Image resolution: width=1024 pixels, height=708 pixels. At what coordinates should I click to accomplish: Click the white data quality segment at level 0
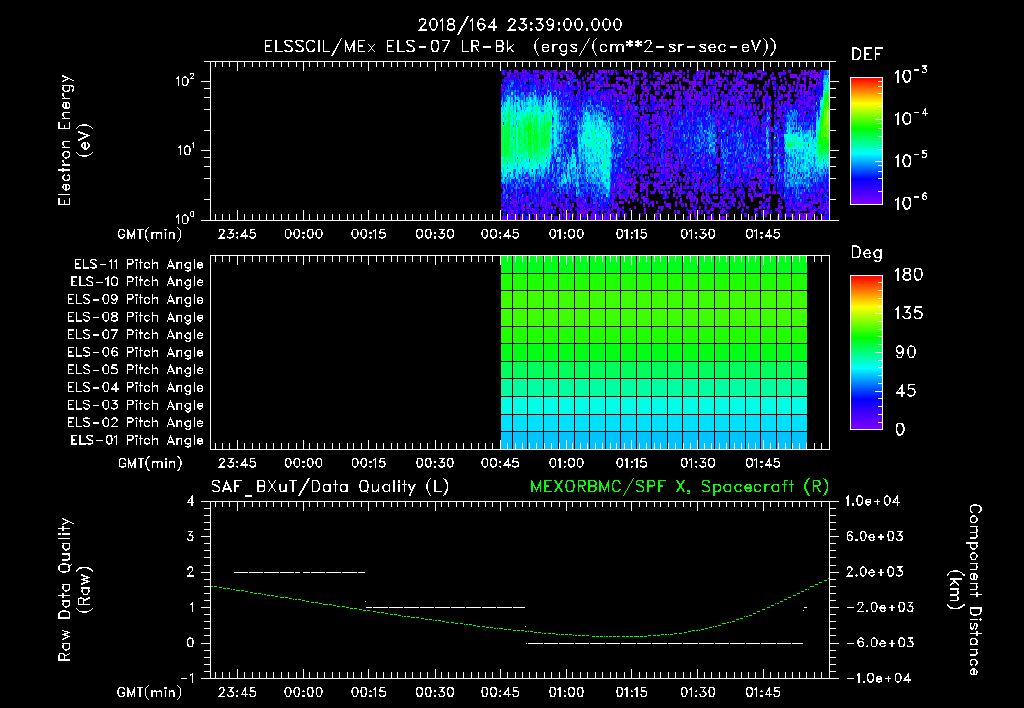665,643
